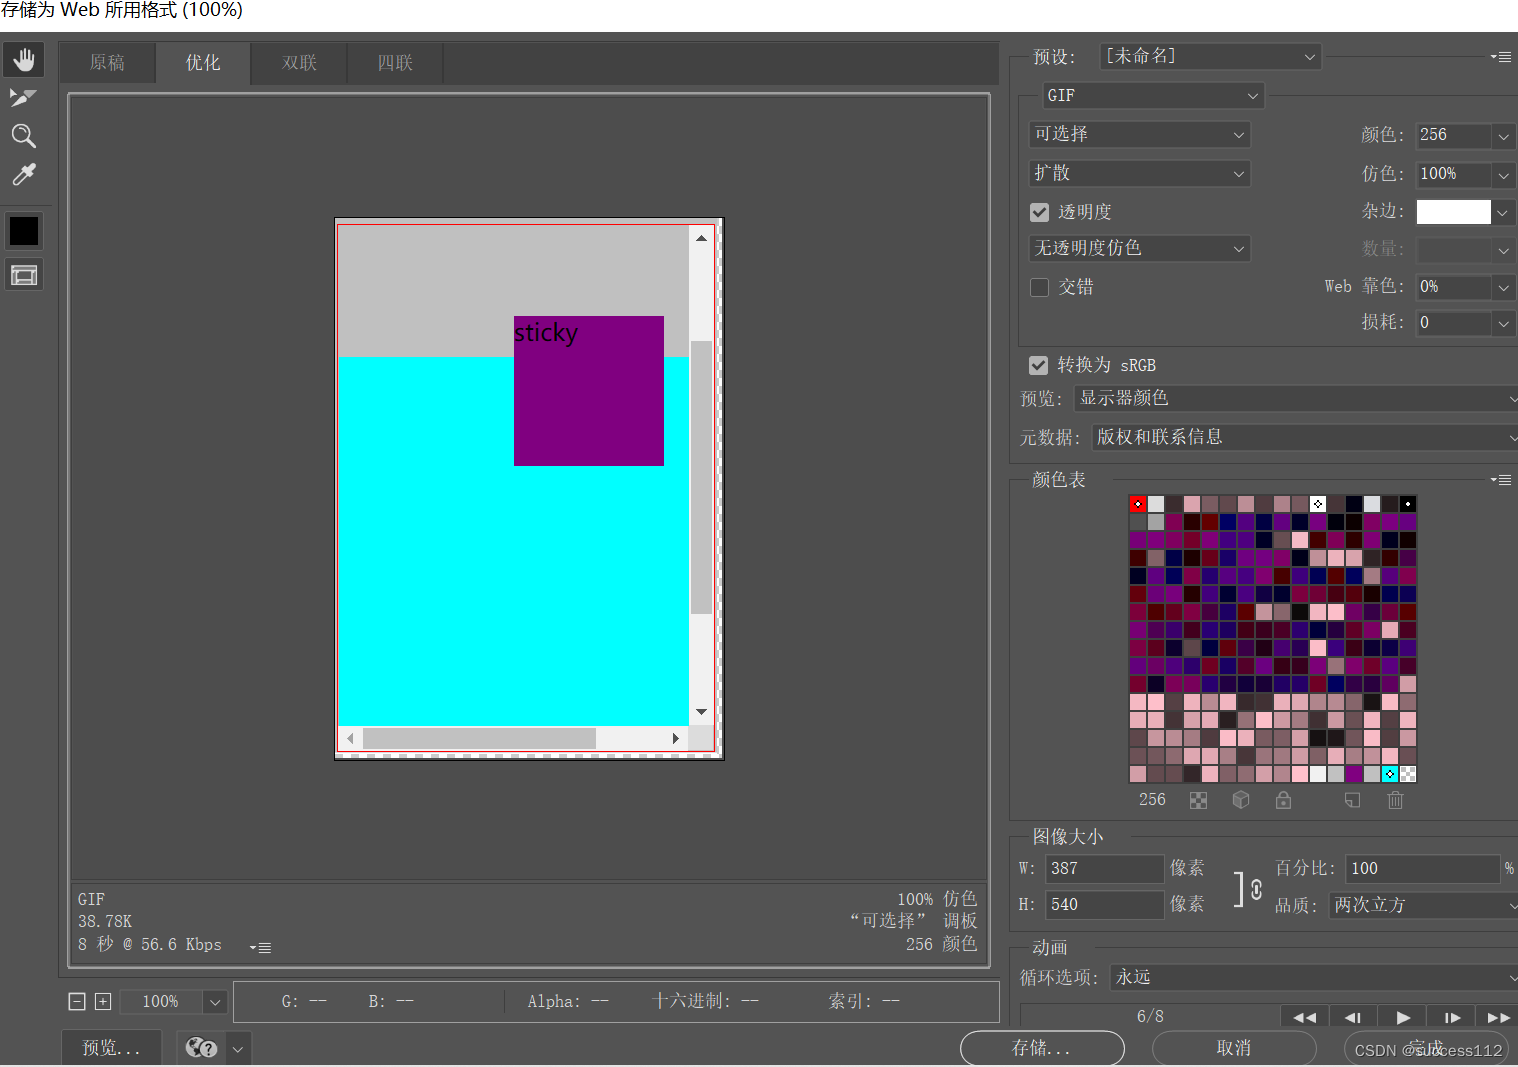Open the 预设 preset dropdown

point(1210,57)
